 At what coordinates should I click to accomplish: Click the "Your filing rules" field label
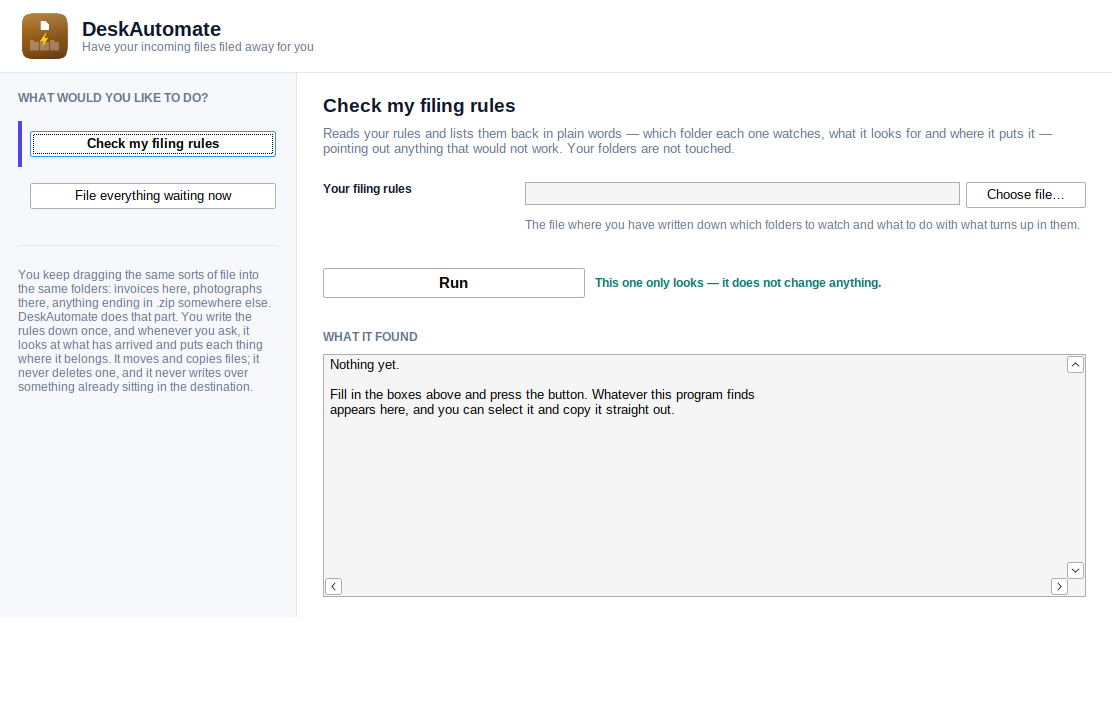click(367, 189)
